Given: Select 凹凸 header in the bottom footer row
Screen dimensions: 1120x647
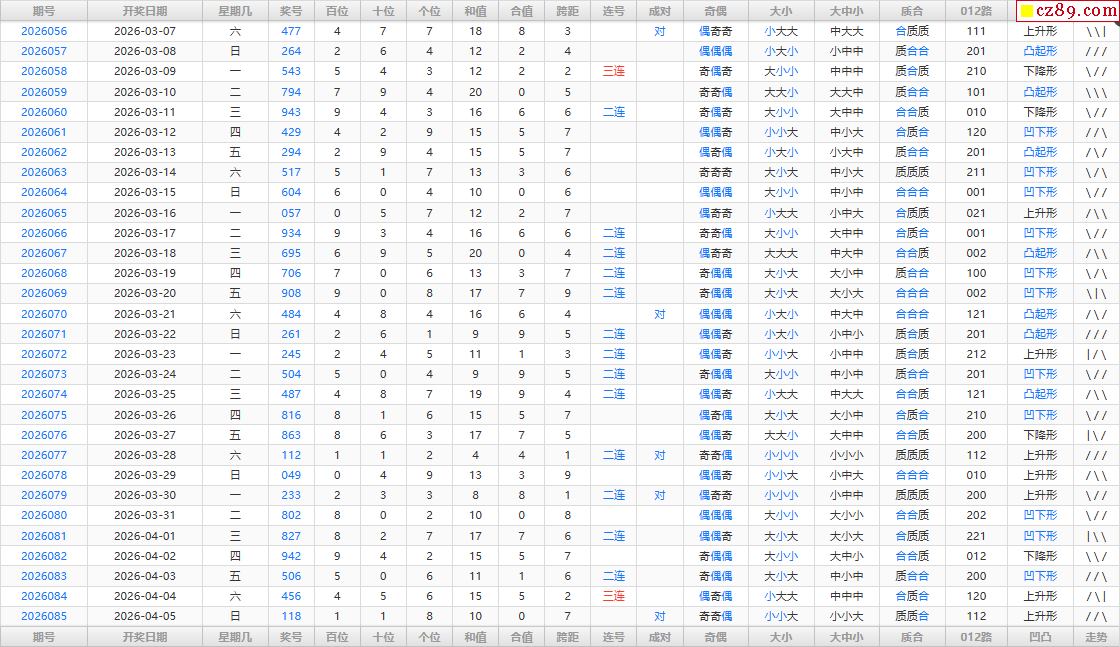Looking at the screenshot, I should 1040,637.
